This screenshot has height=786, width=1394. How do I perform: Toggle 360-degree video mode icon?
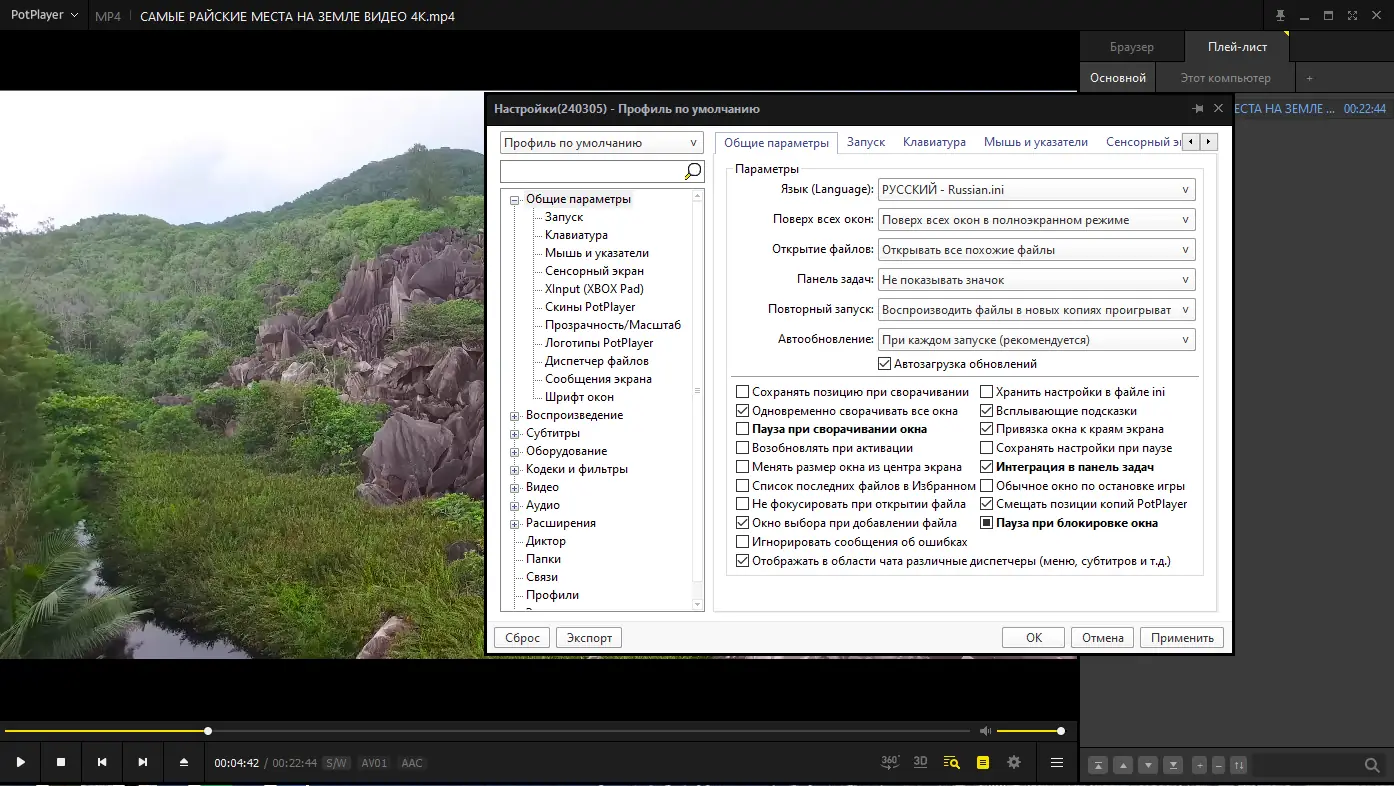pos(890,762)
